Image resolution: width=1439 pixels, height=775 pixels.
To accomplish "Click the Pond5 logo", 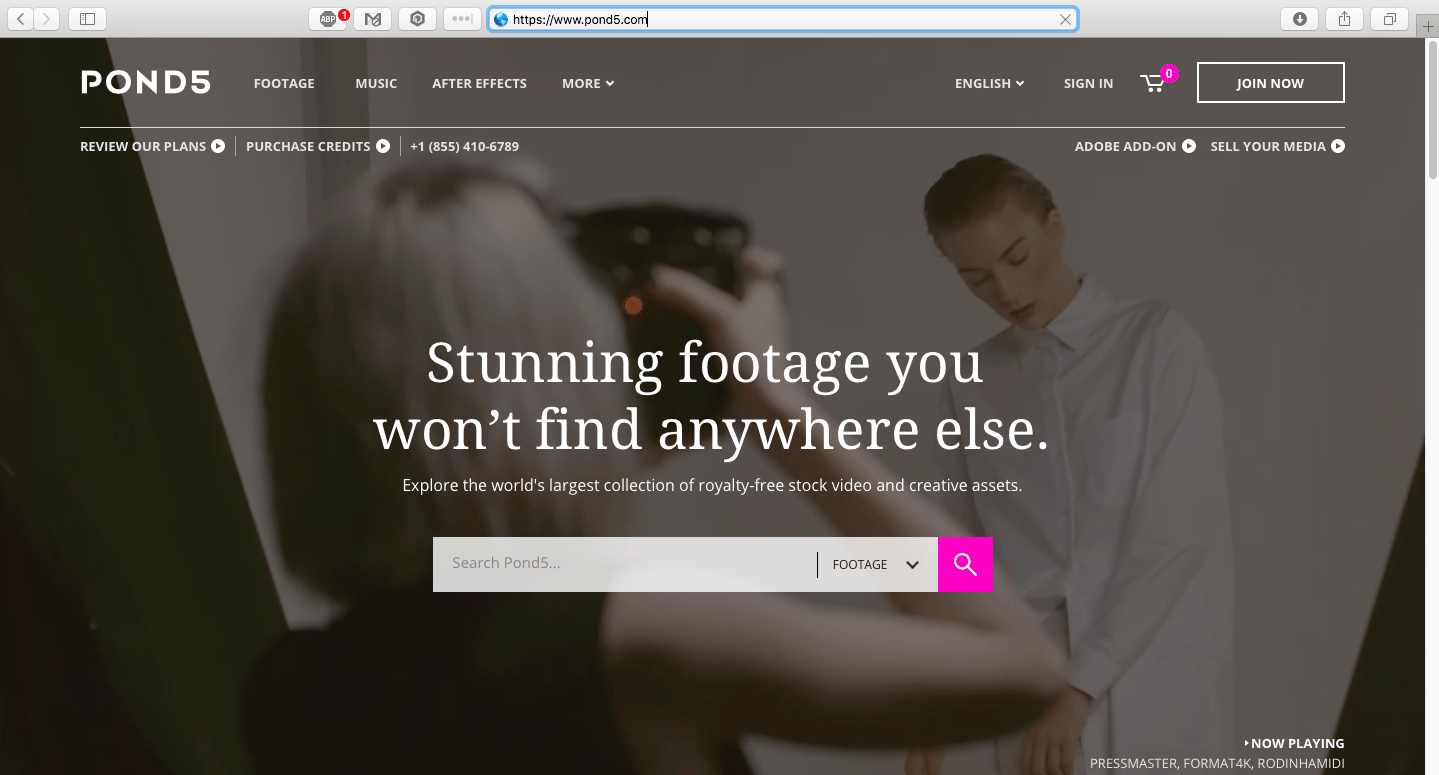I will point(146,83).
